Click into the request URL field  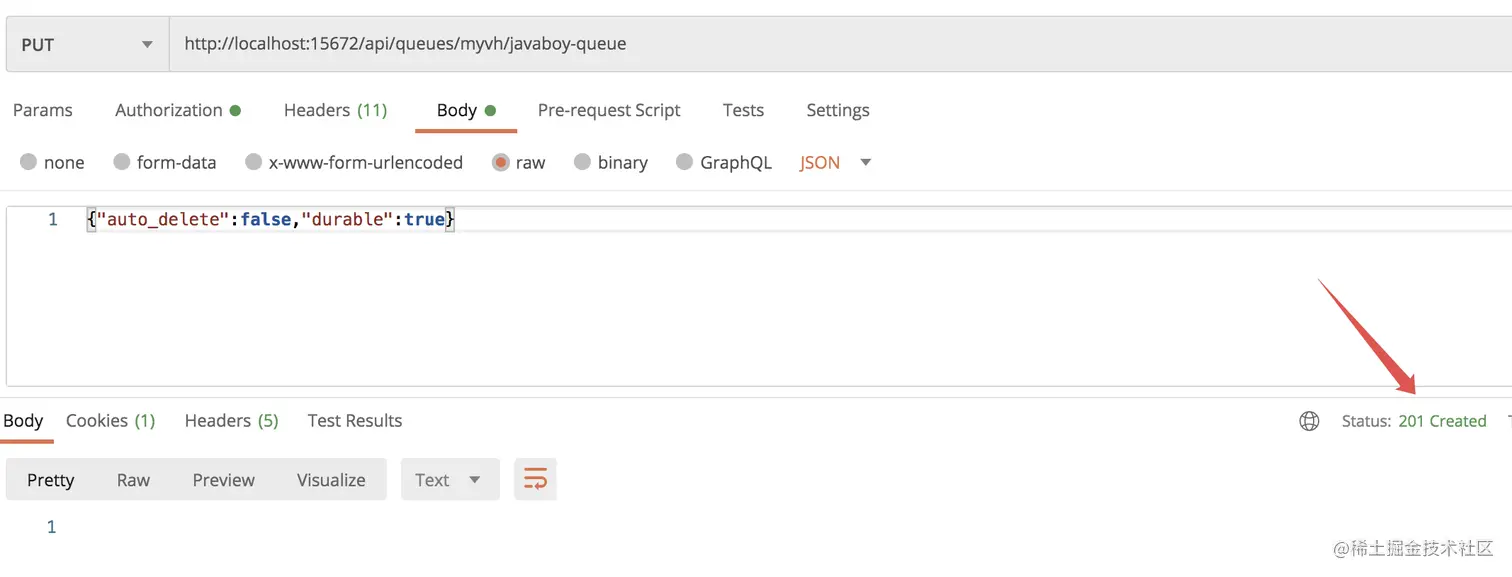tap(840, 44)
